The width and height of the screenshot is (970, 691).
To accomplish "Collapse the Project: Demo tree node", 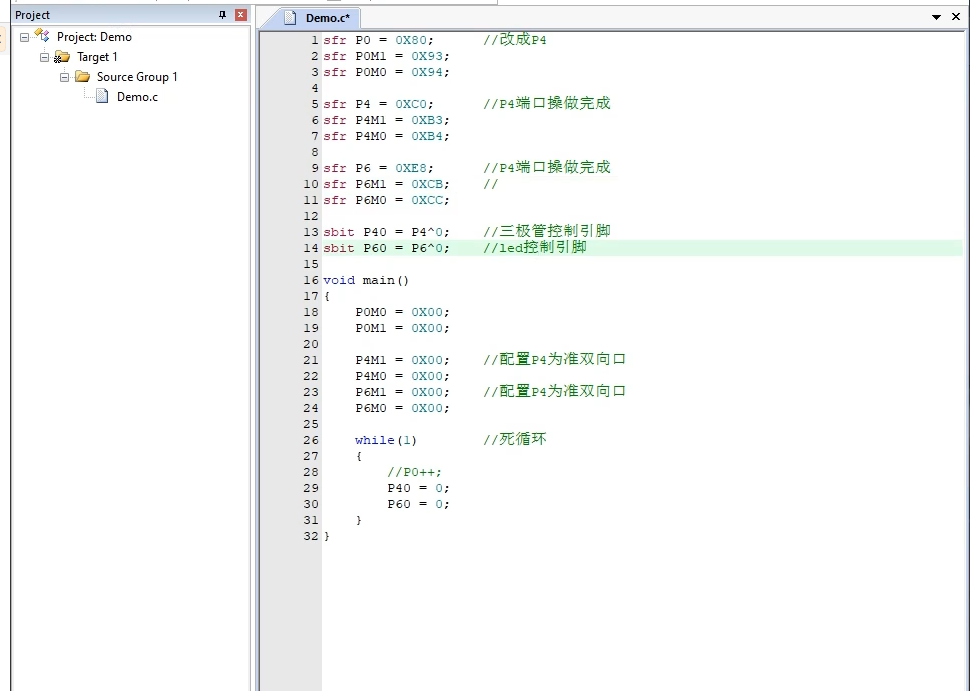I will coord(24,37).
